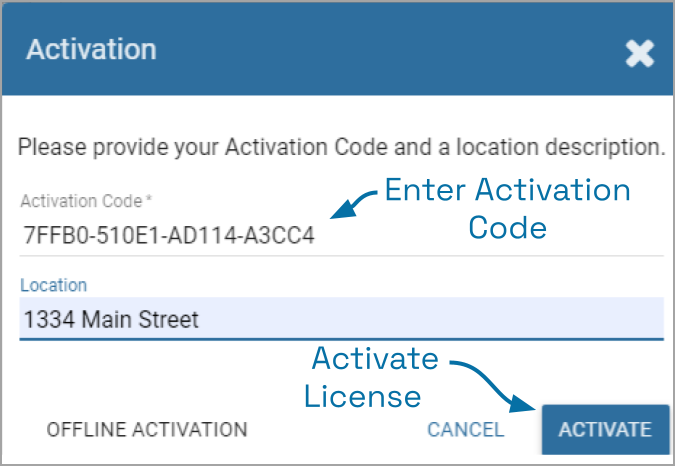Close the Activation dialog with X

point(639,53)
